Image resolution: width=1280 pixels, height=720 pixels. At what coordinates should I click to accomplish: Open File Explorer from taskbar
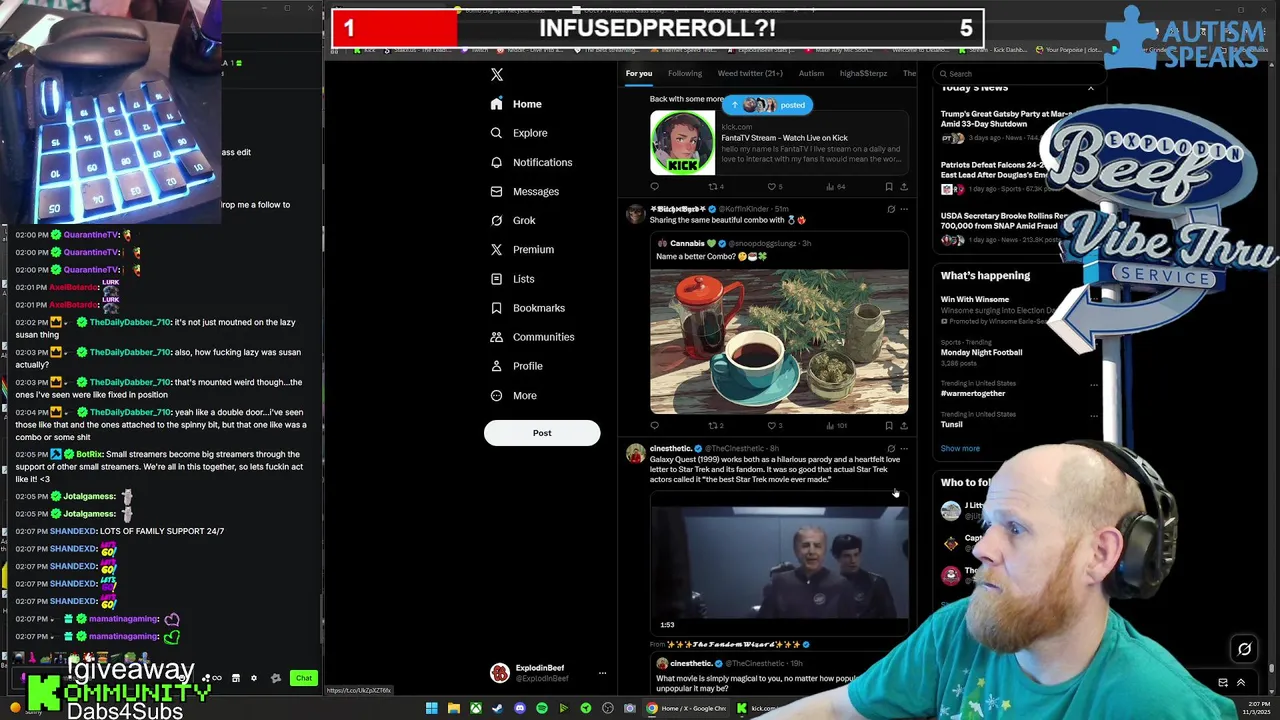tap(454, 708)
